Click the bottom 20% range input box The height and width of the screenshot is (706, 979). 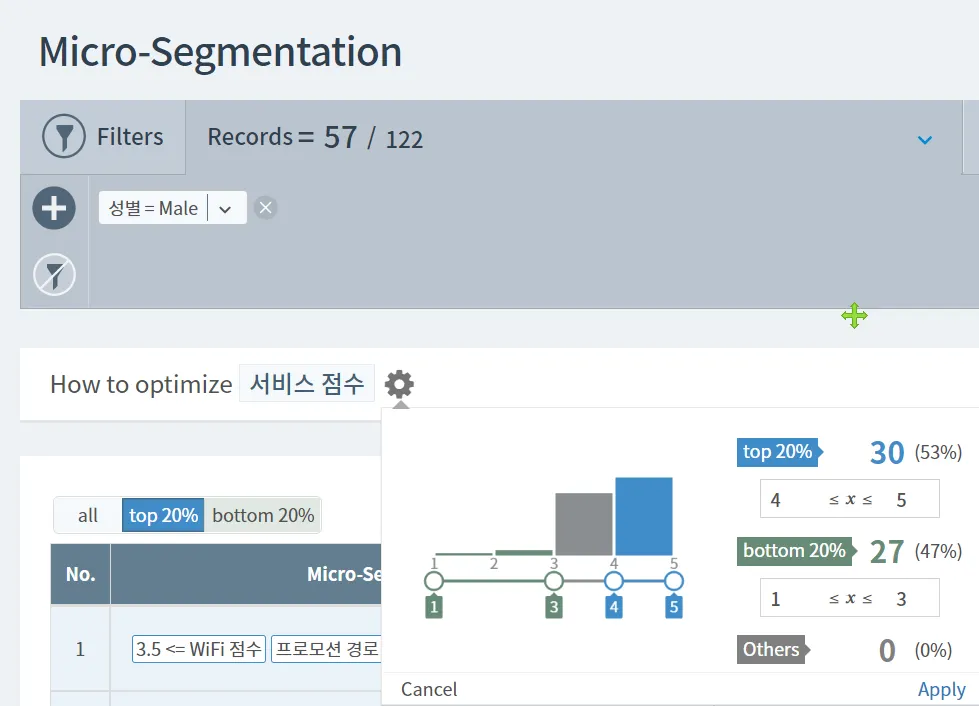click(x=849, y=598)
